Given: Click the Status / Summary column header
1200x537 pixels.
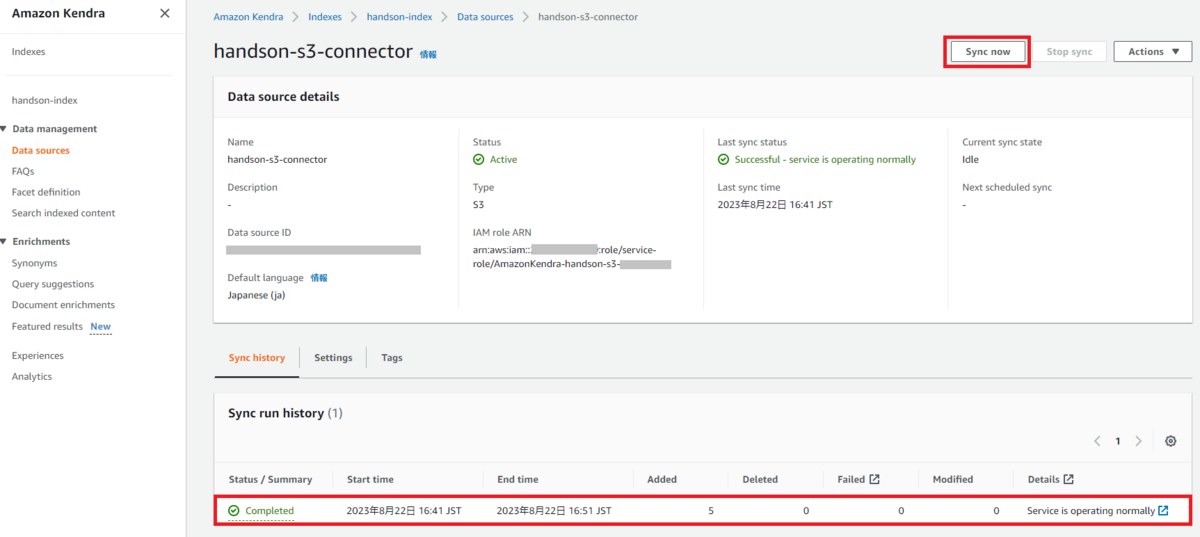Looking at the screenshot, I should tap(270, 480).
